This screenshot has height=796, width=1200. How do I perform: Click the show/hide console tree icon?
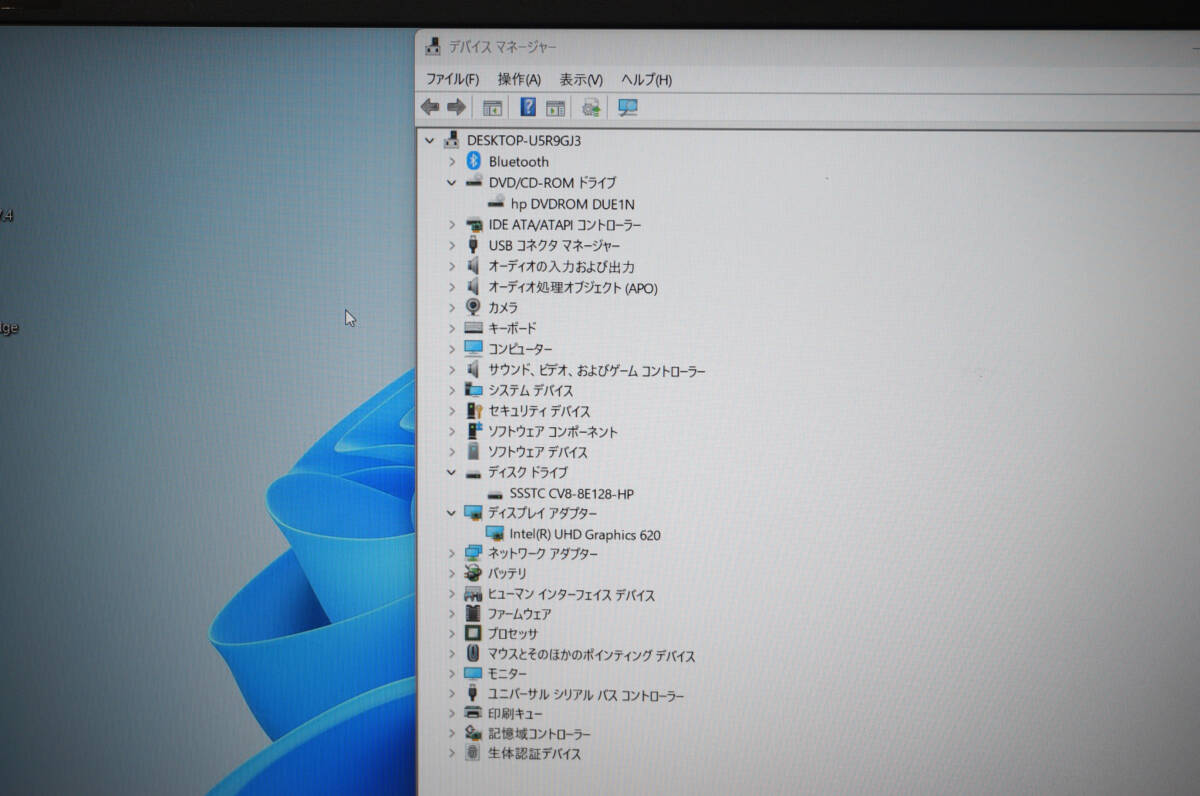[492, 107]
